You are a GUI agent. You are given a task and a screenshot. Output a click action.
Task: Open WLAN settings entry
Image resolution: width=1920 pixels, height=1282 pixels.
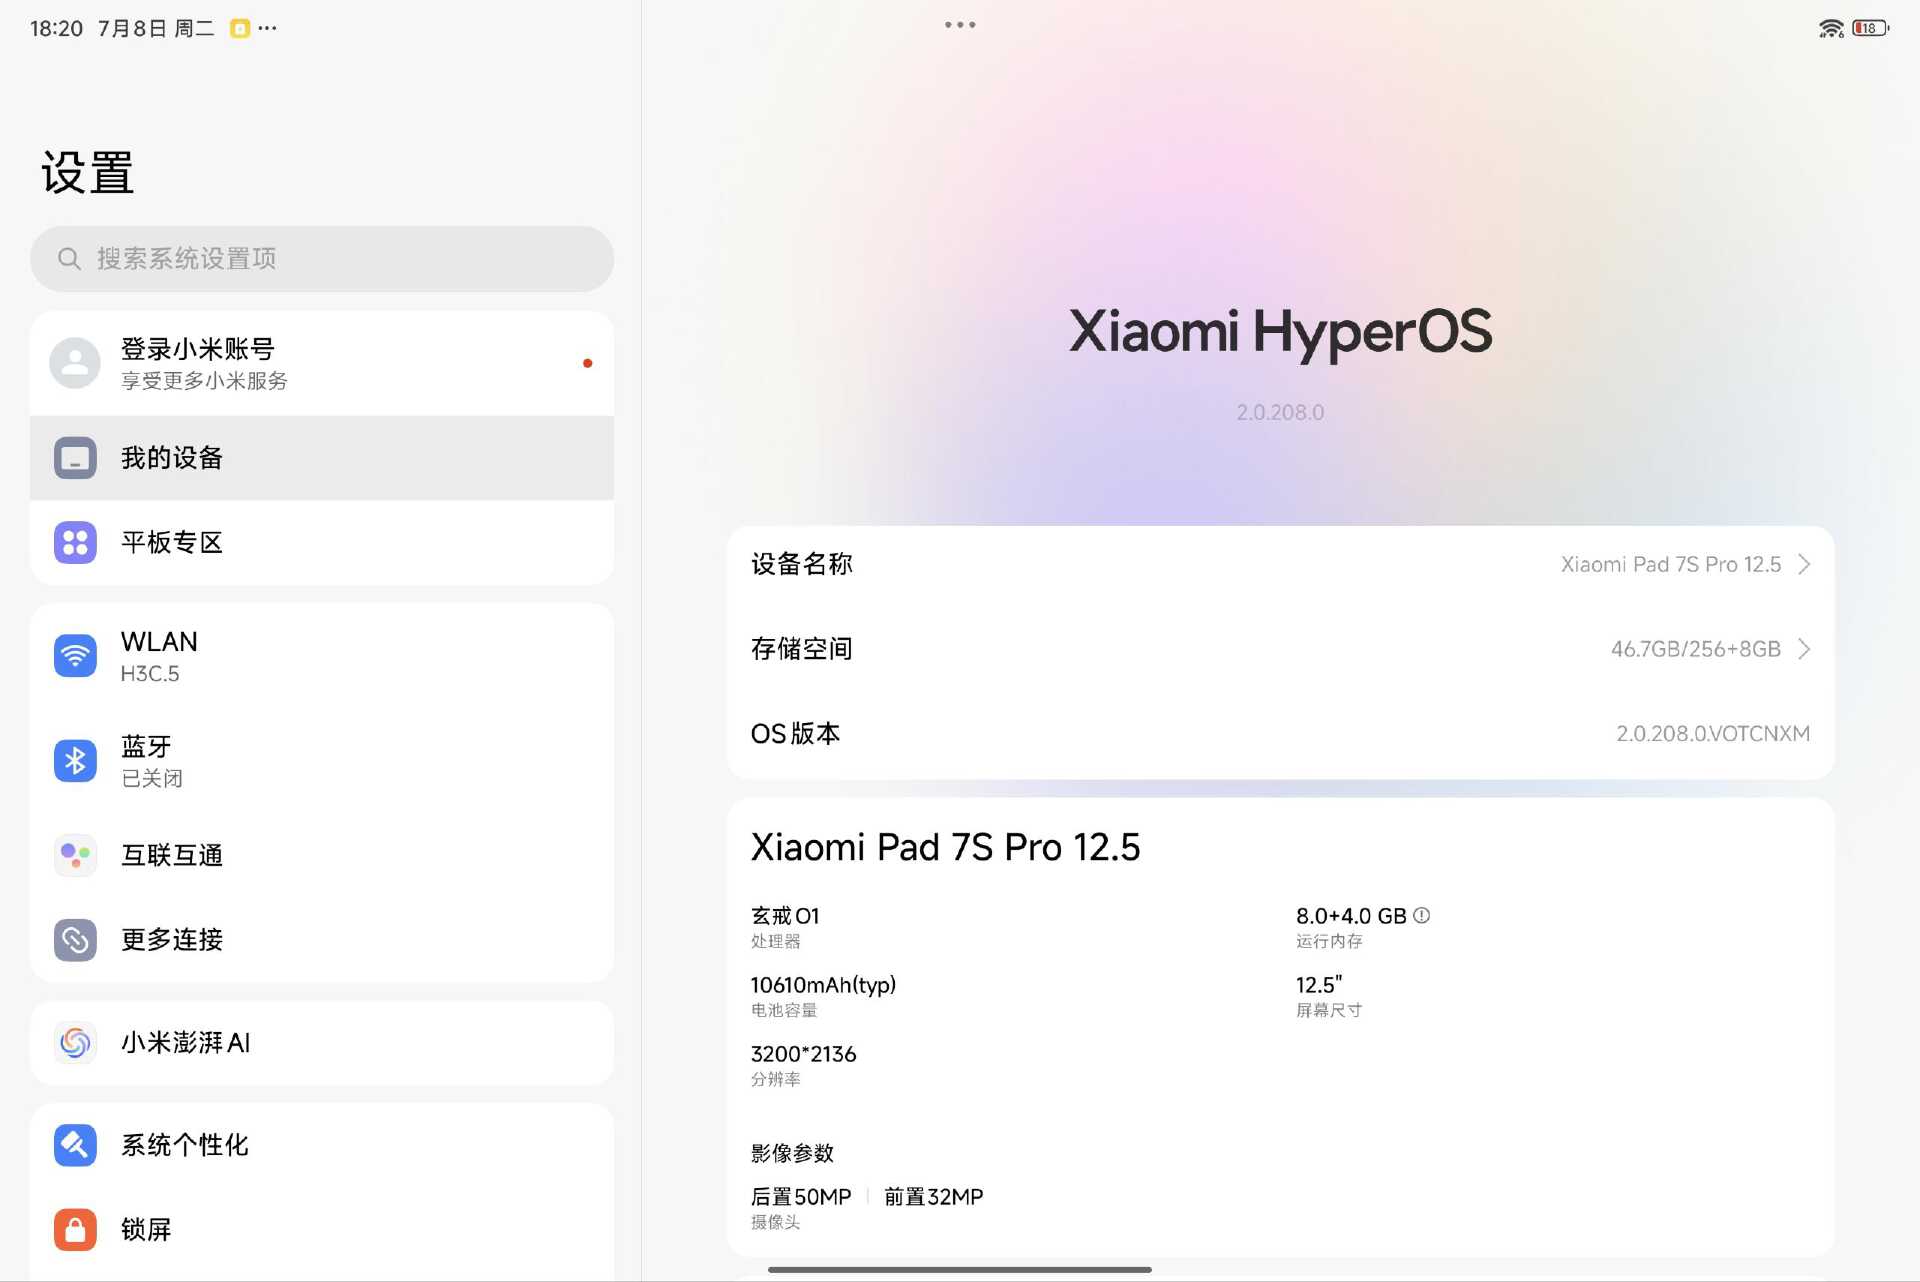tap(322, 656)
